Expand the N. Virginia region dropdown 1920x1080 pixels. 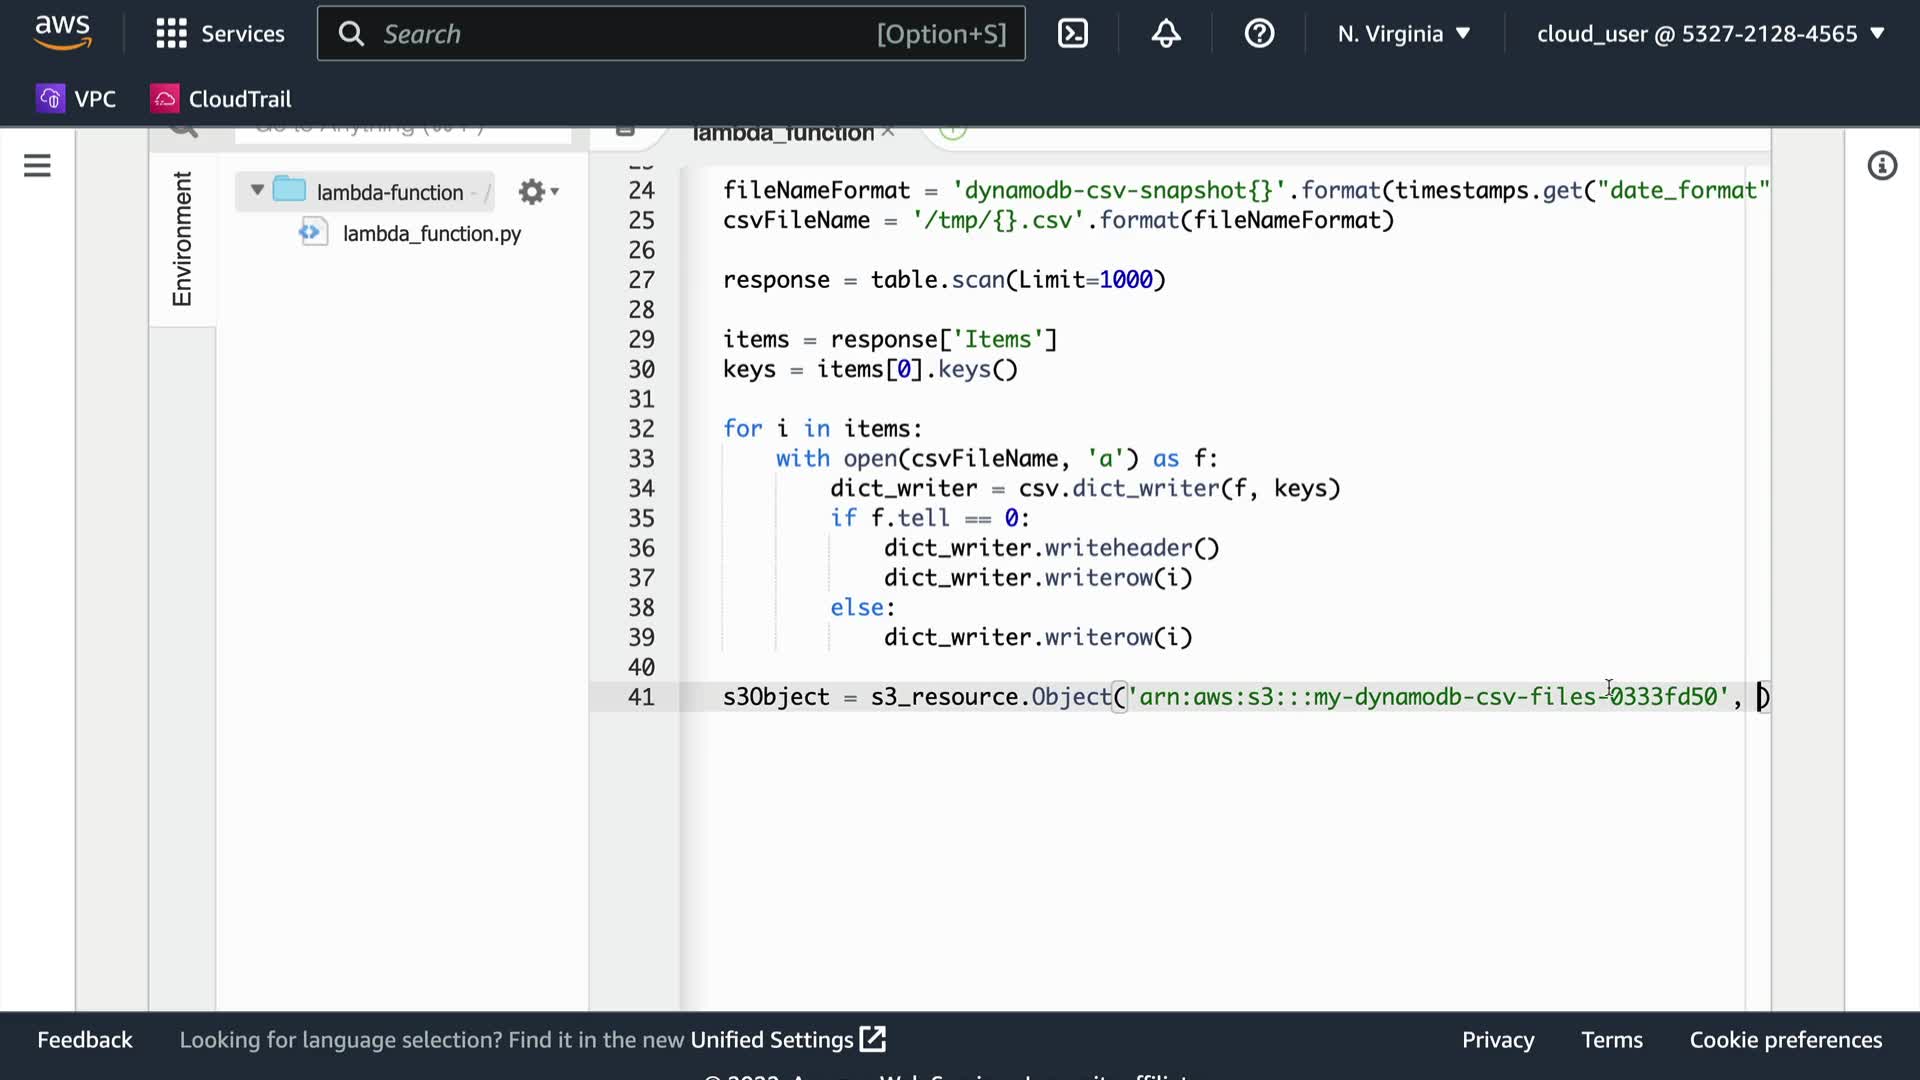1403,34
